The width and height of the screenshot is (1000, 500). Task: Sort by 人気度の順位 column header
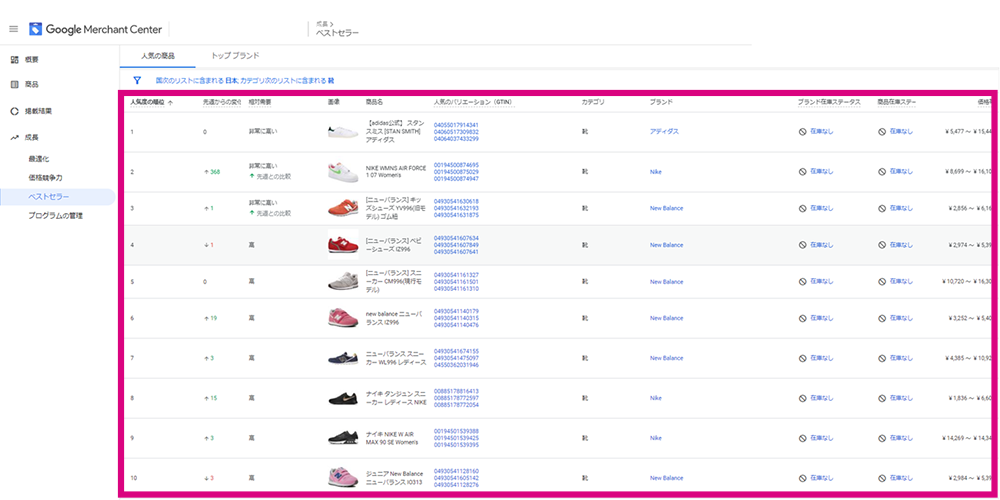(147, 102)
